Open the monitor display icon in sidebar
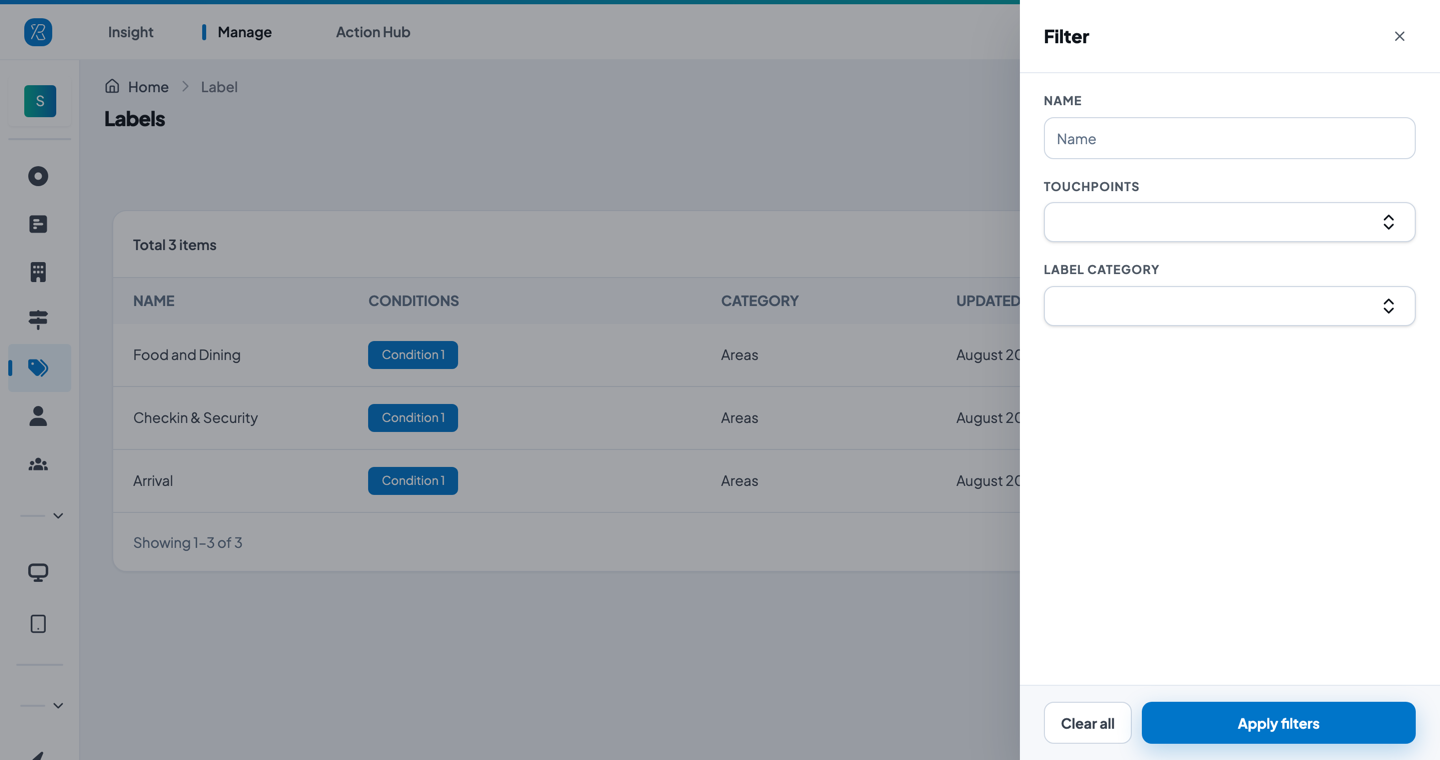 click(x=38, y=572)
